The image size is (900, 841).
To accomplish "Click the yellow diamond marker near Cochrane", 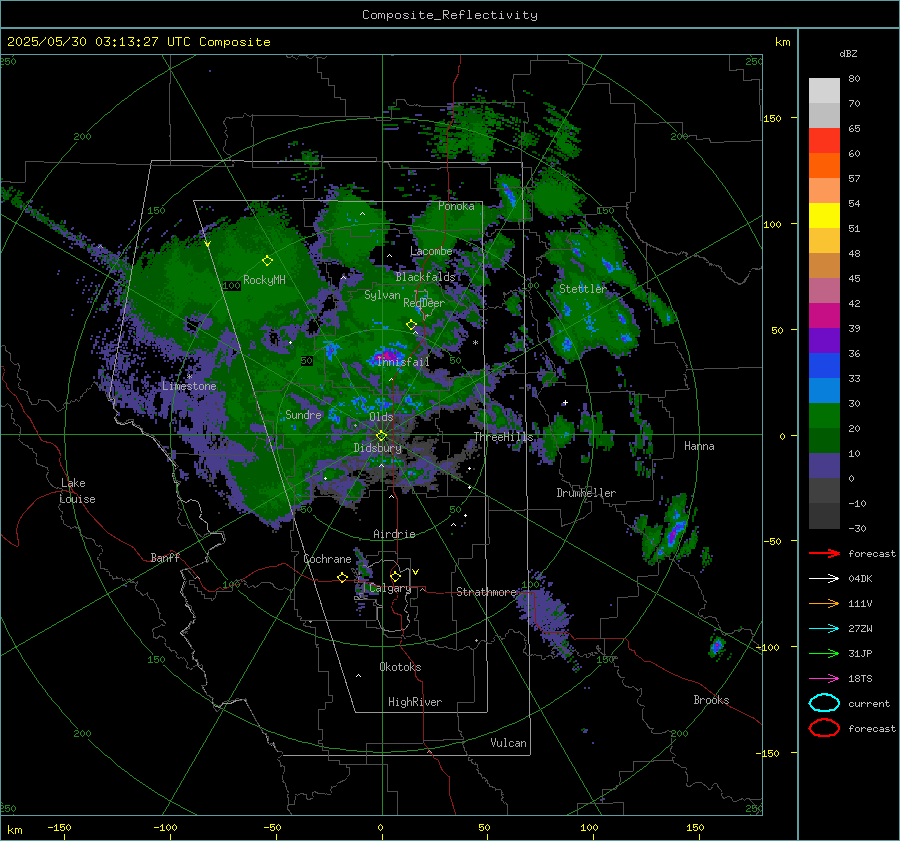I will pyautogui.click(x=342, y=578).
